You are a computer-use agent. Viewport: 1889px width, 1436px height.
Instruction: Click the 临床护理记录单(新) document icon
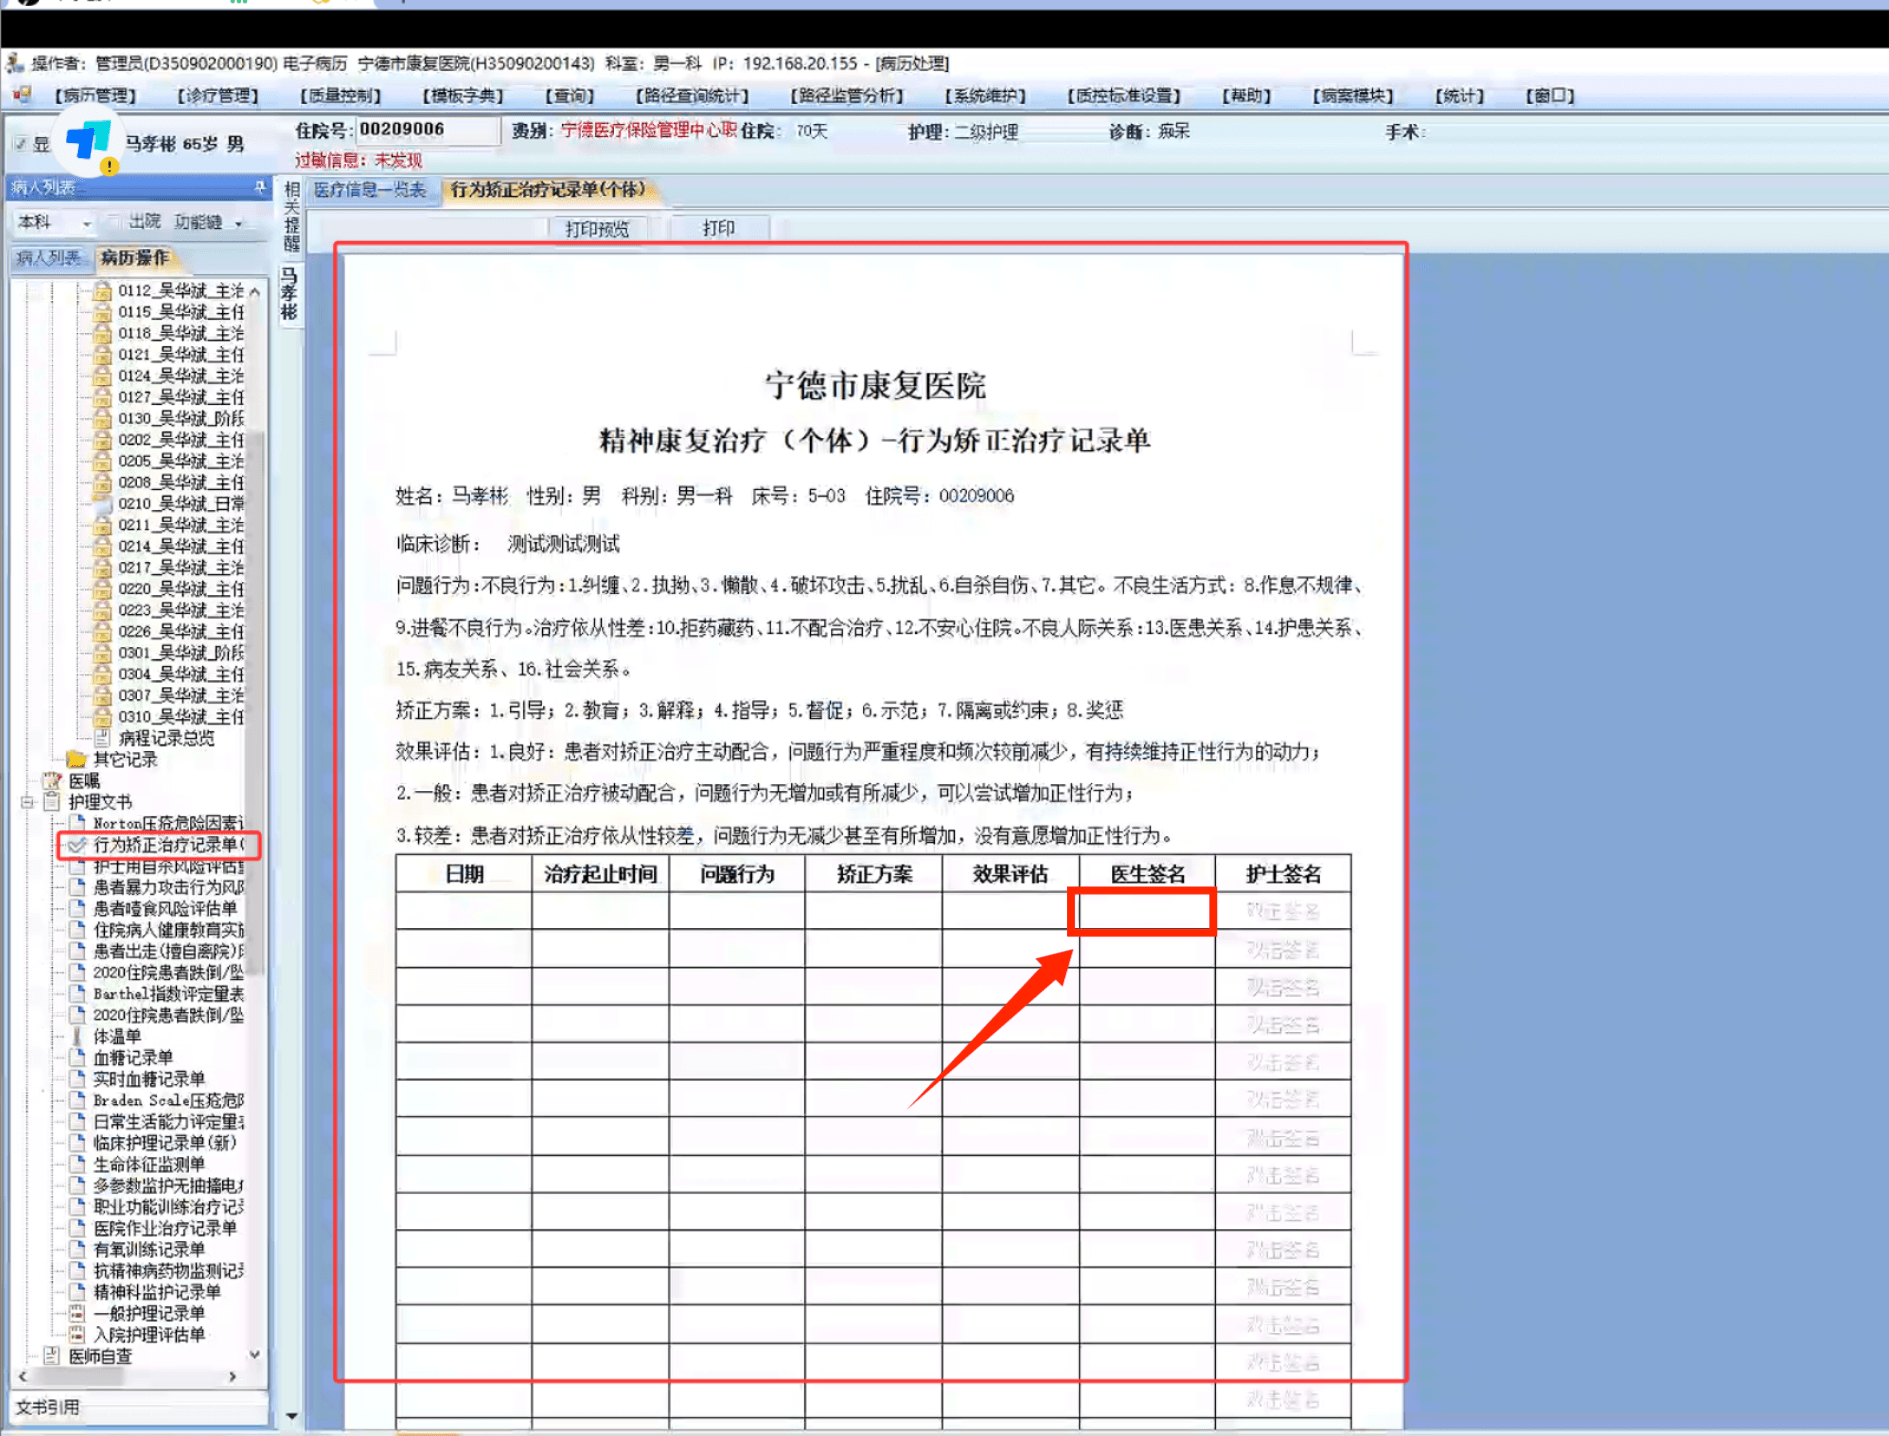[x=77, y=1143]
